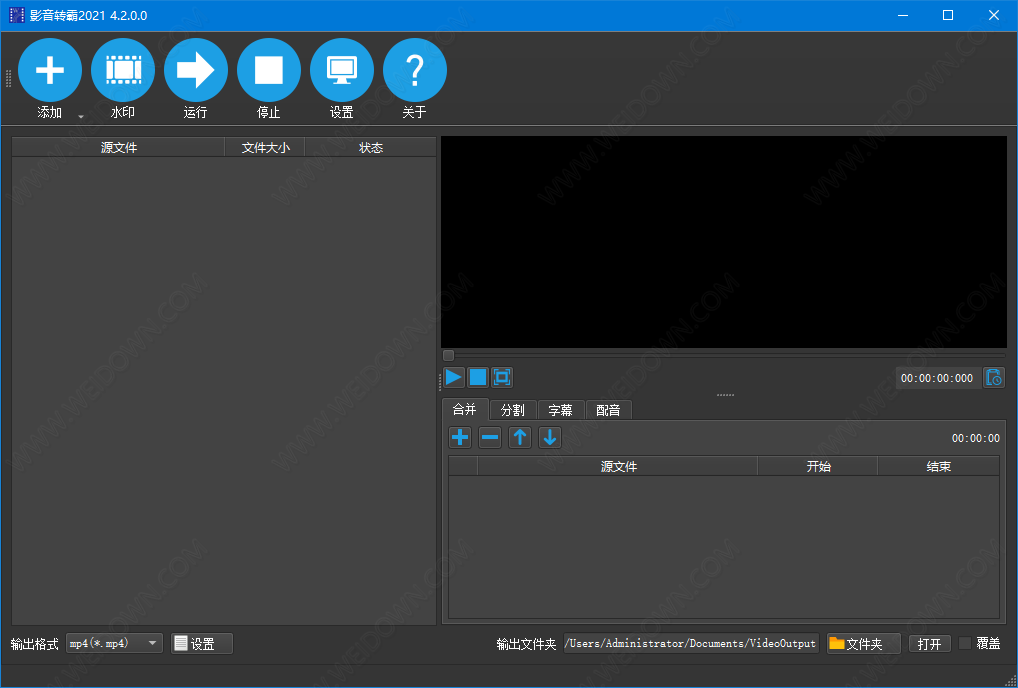Screen dimensions: 1018x688
Task: Click the toolbar grip handle at left
Action: click(8, 79)
